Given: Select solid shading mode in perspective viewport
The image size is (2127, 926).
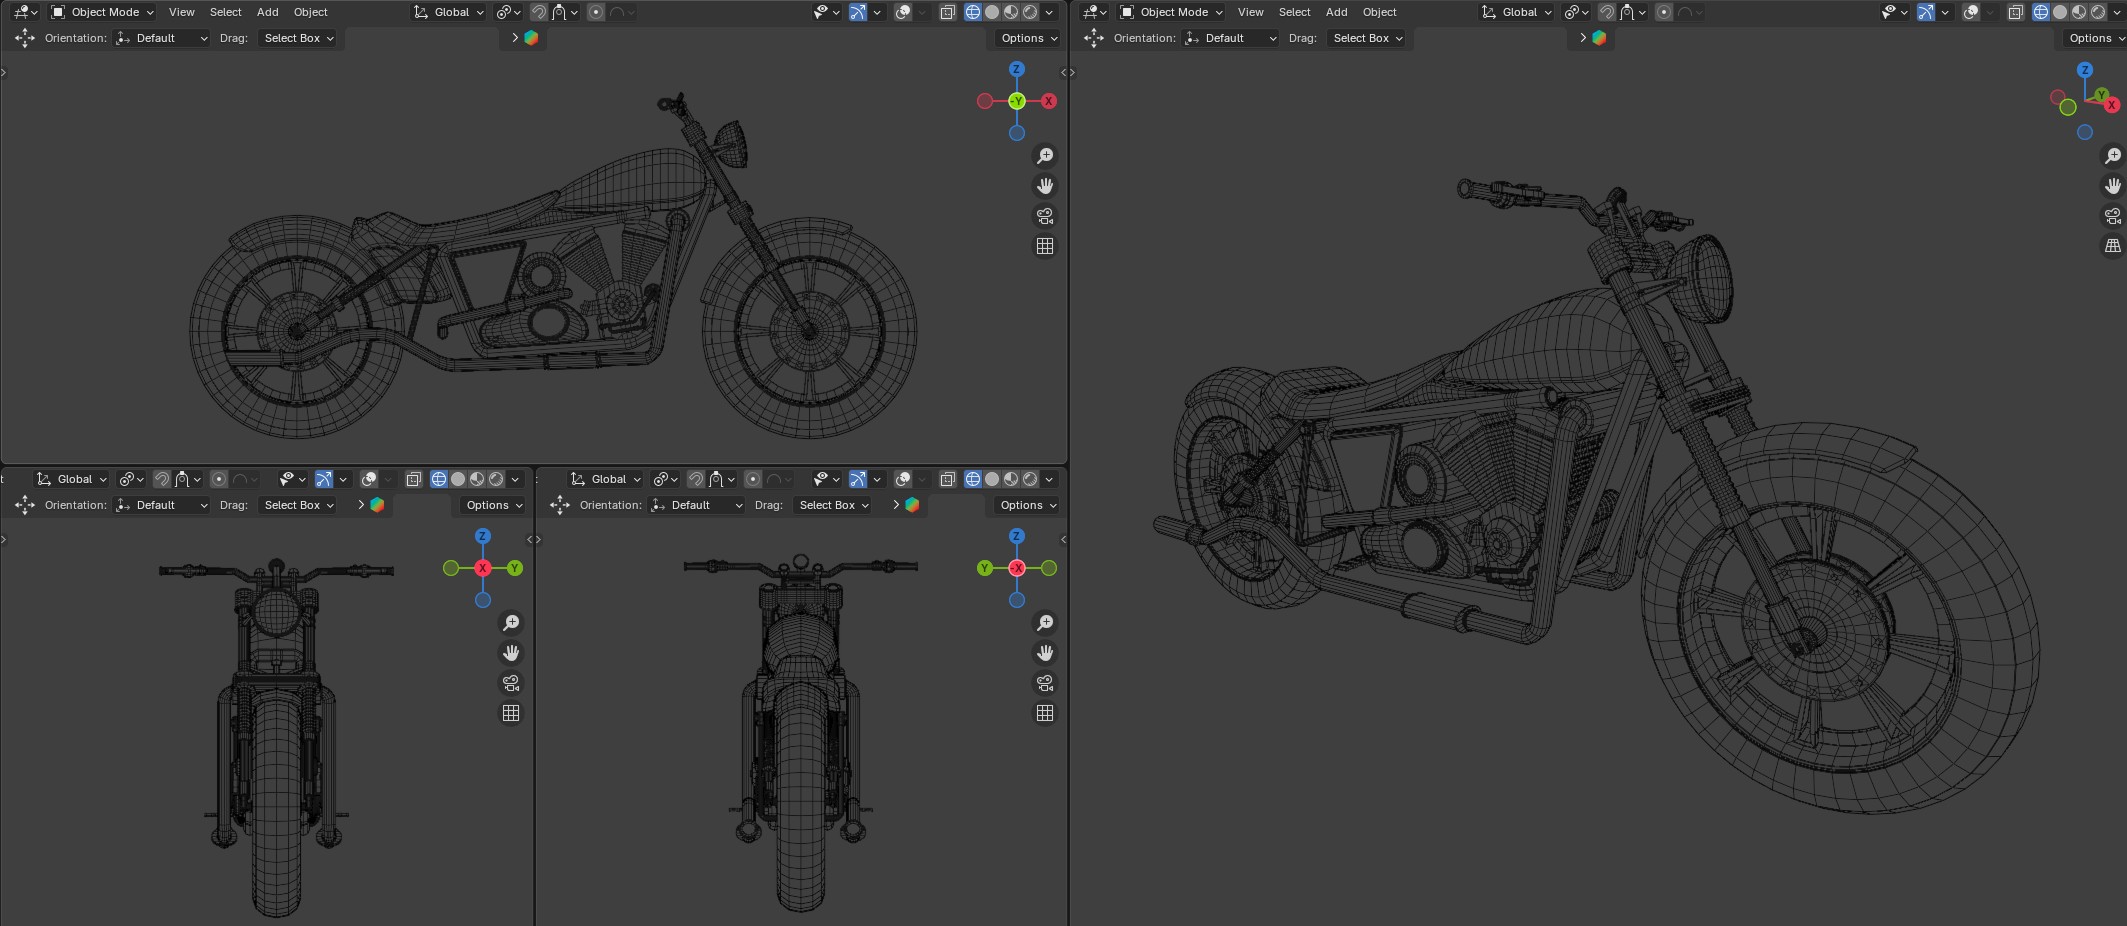Looking at the screenshot, I should coord(2060,12).
